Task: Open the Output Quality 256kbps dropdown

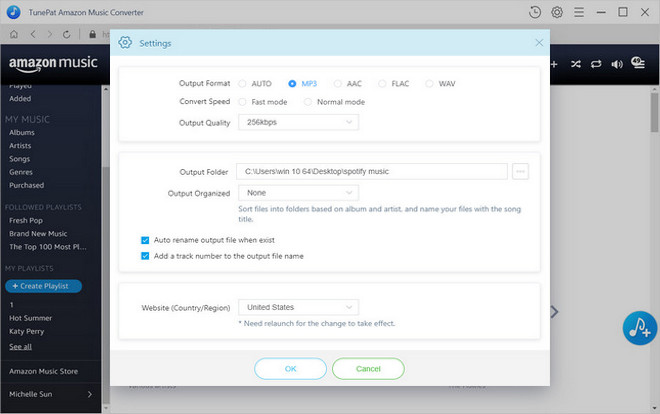Action: 298,122
